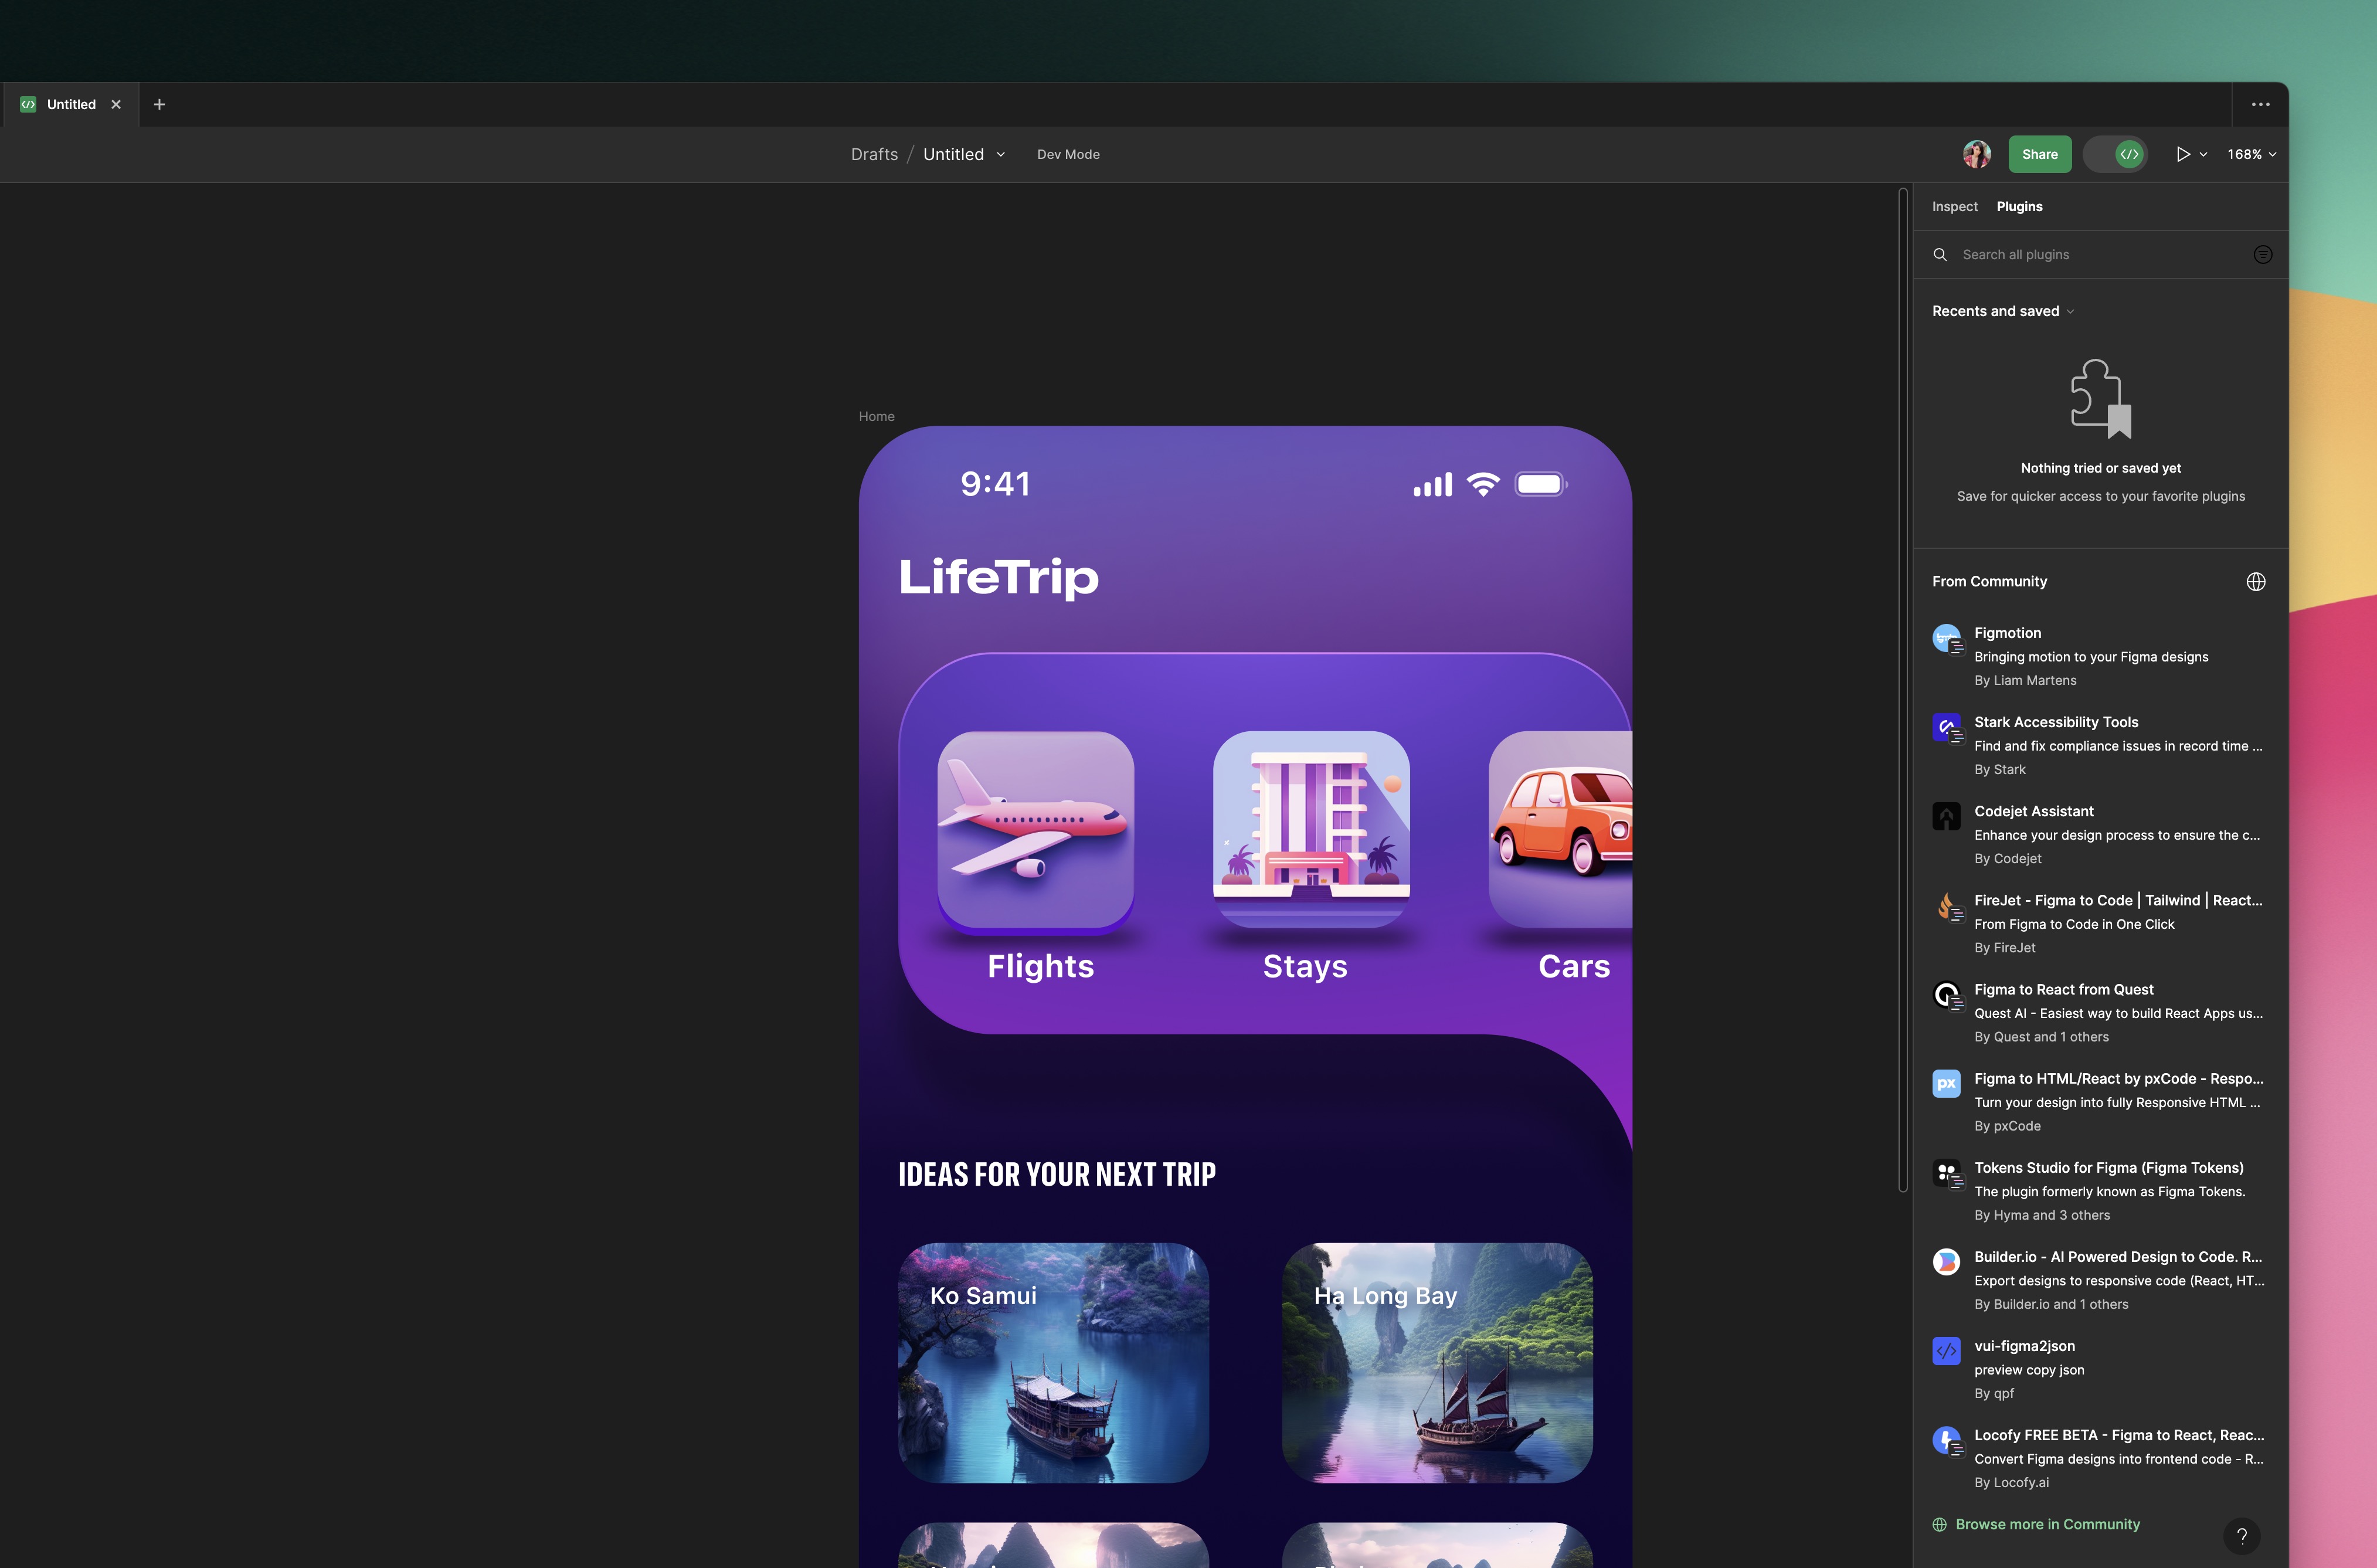Click the Figmotion plugin icon
2377x1568 pixels.
point(1946,637)
